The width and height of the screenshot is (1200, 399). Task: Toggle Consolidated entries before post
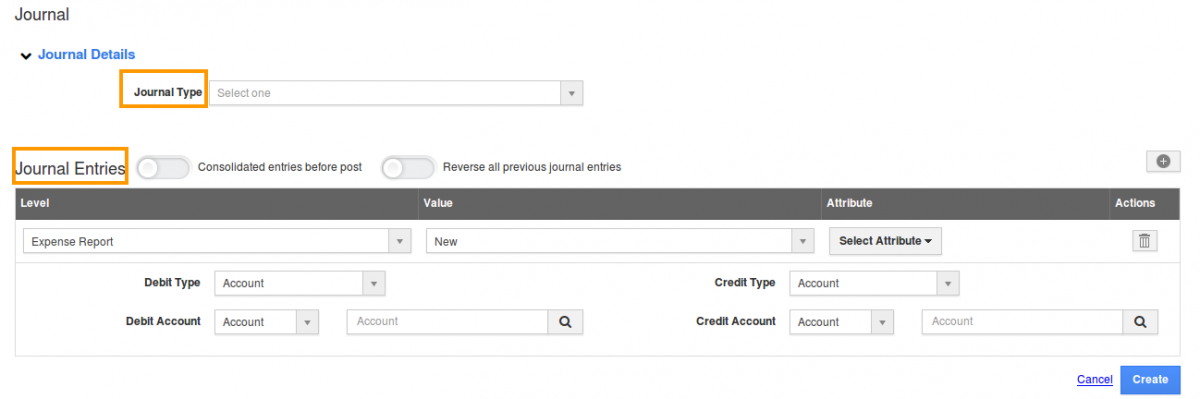point(163,168)
